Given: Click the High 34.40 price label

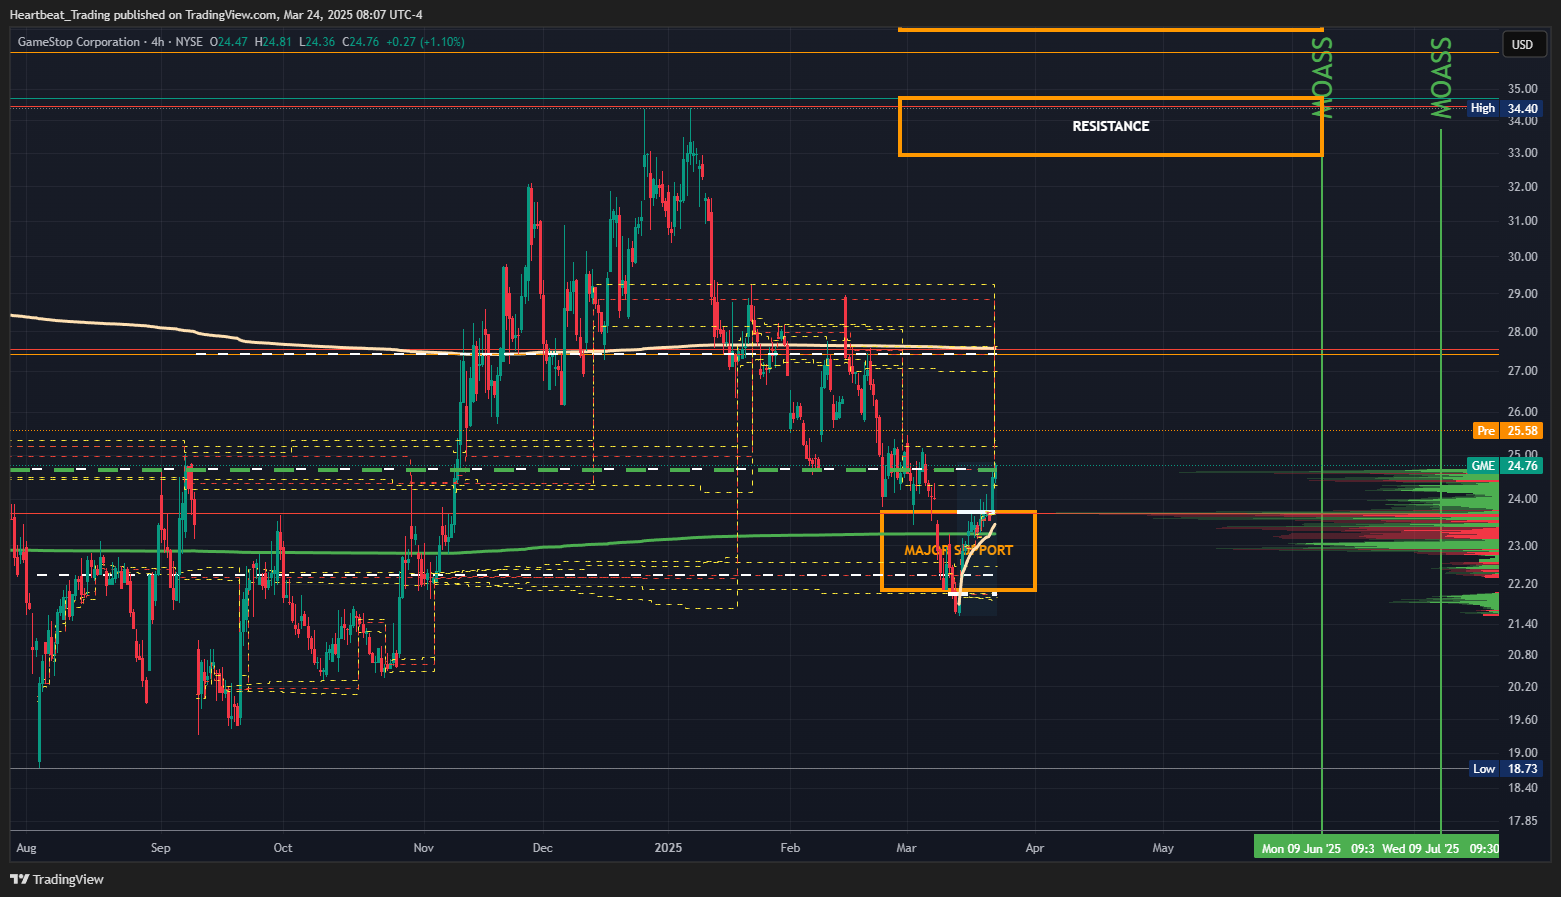Looking at the screenshot, I should pyautogui.click(x=1505, y=108).
